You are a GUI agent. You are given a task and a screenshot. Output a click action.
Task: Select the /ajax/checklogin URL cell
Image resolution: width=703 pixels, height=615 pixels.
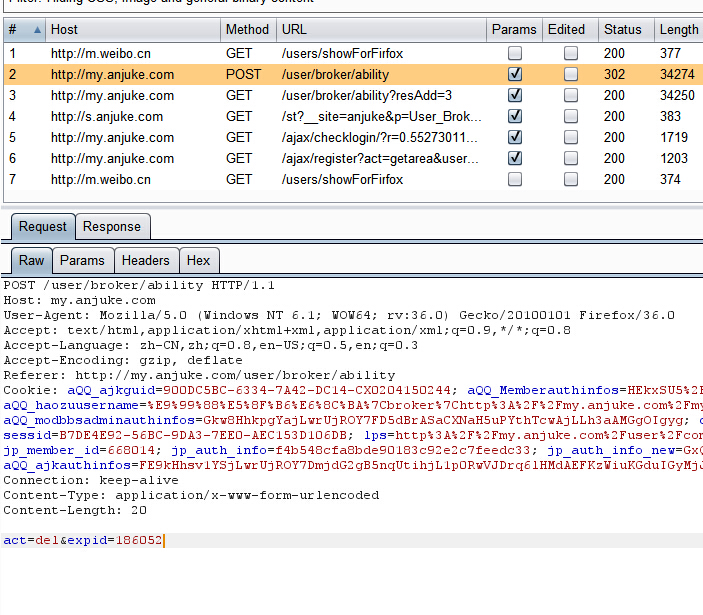pyautogui.click(x=379, y=138)
